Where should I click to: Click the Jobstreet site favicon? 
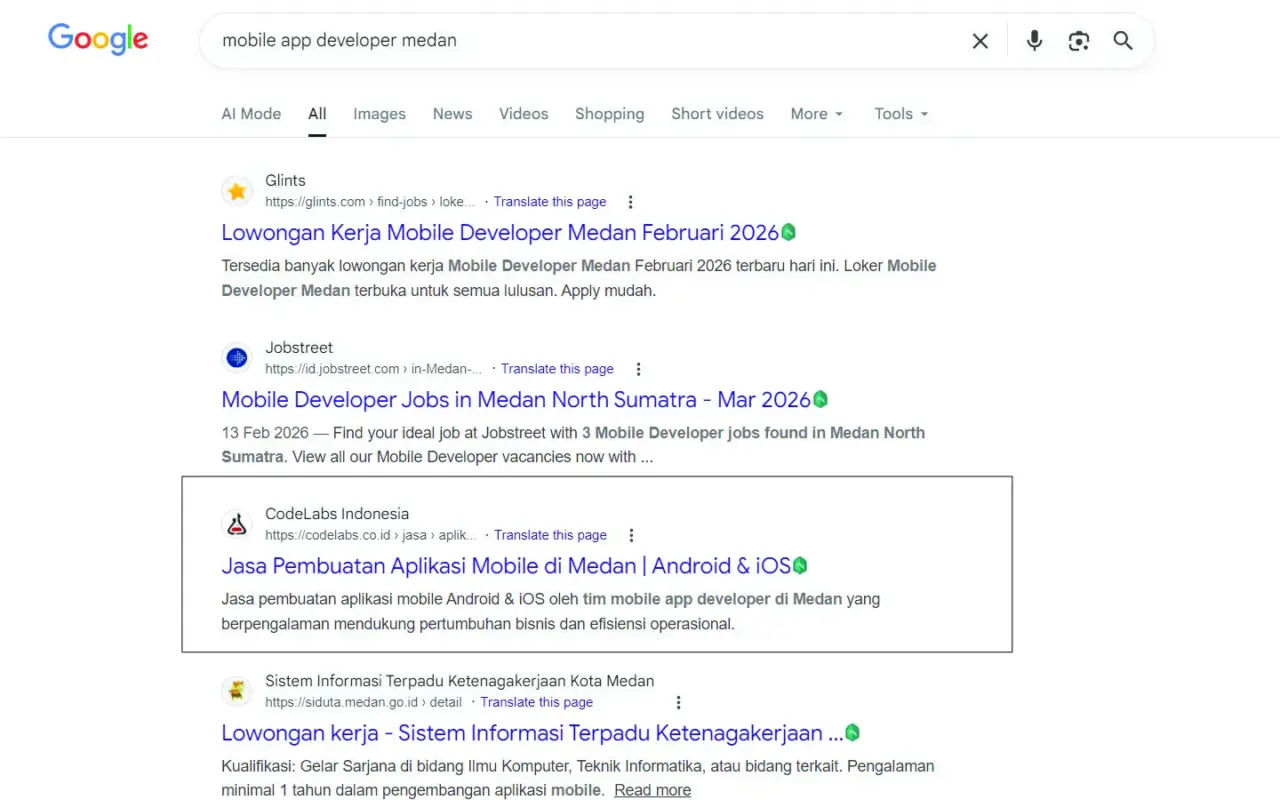coord(236,357)
